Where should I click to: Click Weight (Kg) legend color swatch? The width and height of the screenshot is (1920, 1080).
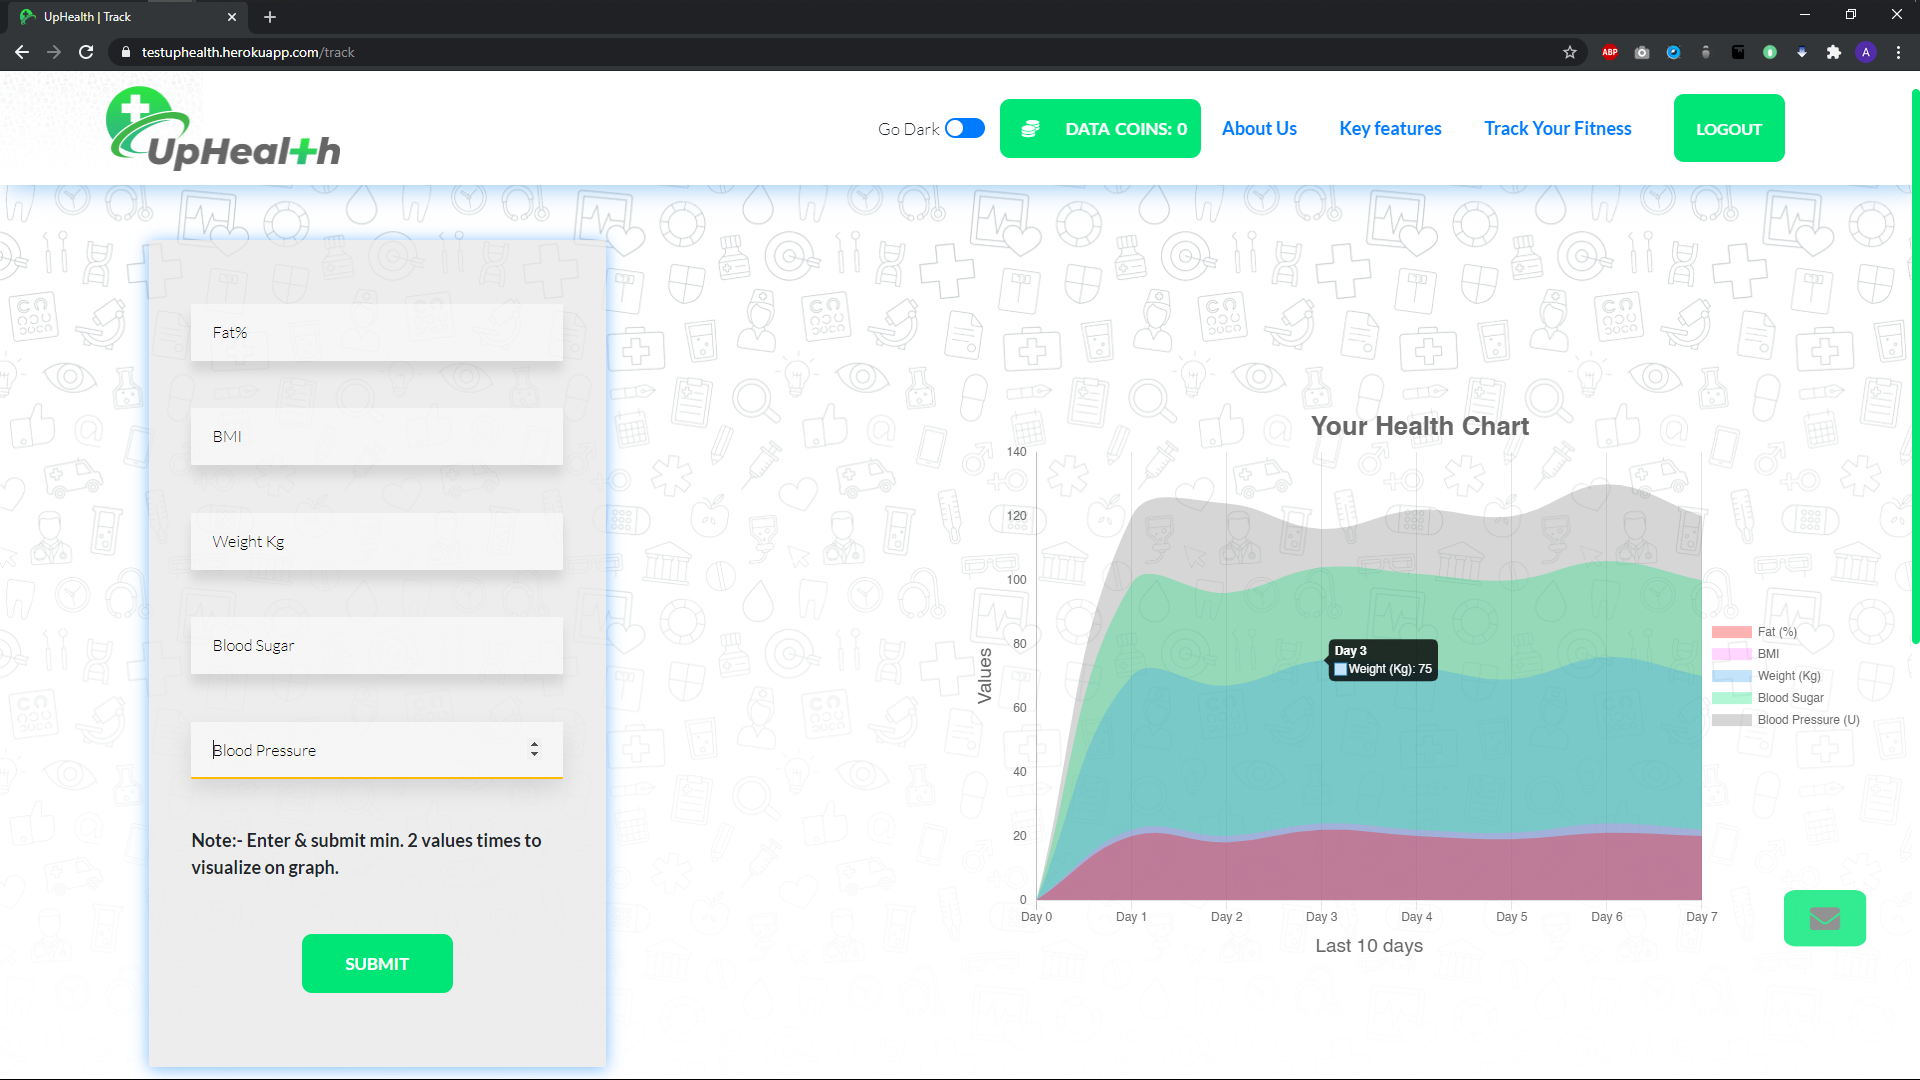click(x=1731, y=676)
